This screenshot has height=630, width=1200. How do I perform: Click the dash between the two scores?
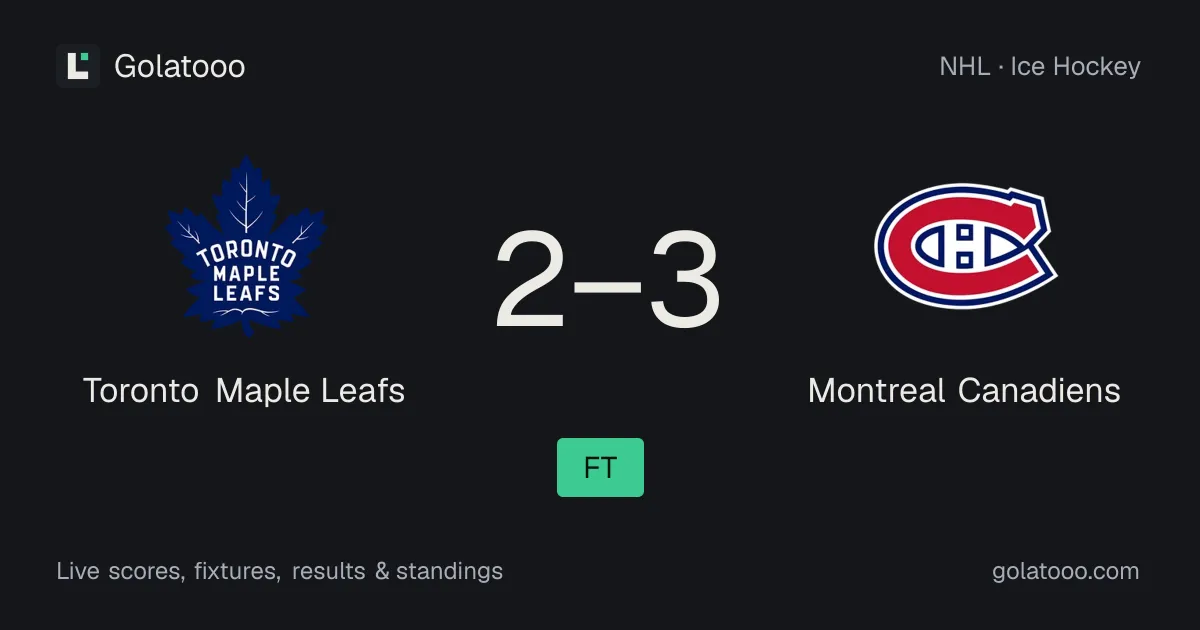click(x=608, y=285)
